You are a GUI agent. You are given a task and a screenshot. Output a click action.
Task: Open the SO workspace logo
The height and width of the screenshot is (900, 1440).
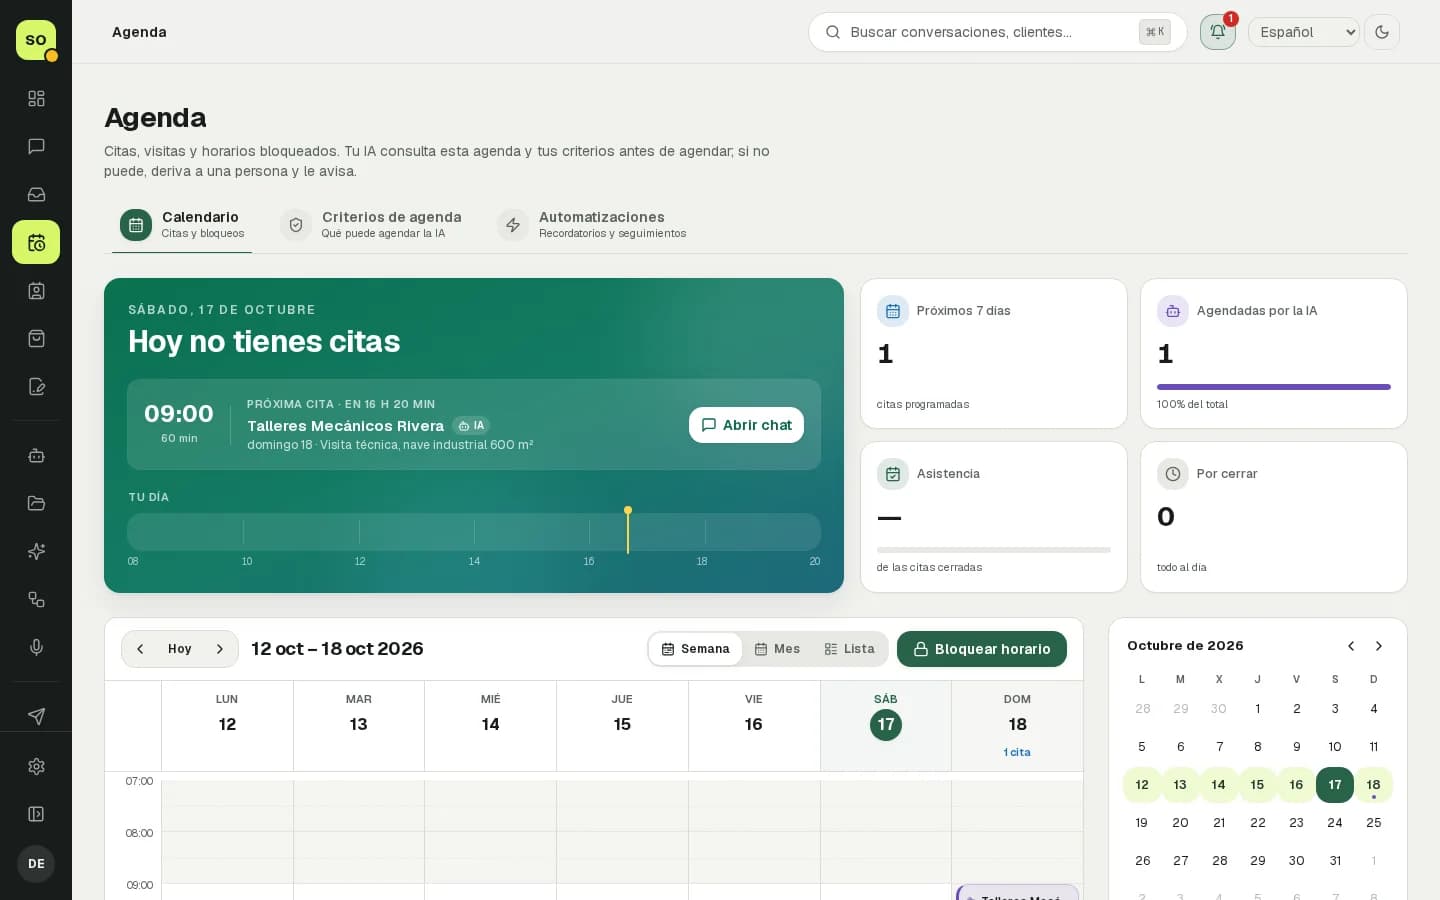[x=36, y=40]
